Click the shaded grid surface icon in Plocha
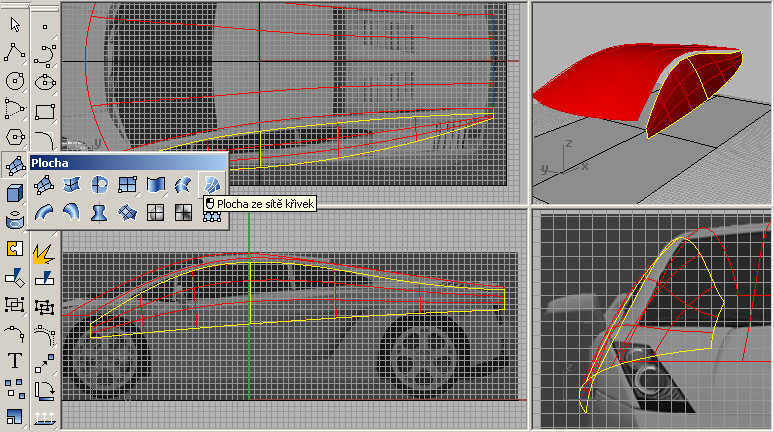 point(183,213)
